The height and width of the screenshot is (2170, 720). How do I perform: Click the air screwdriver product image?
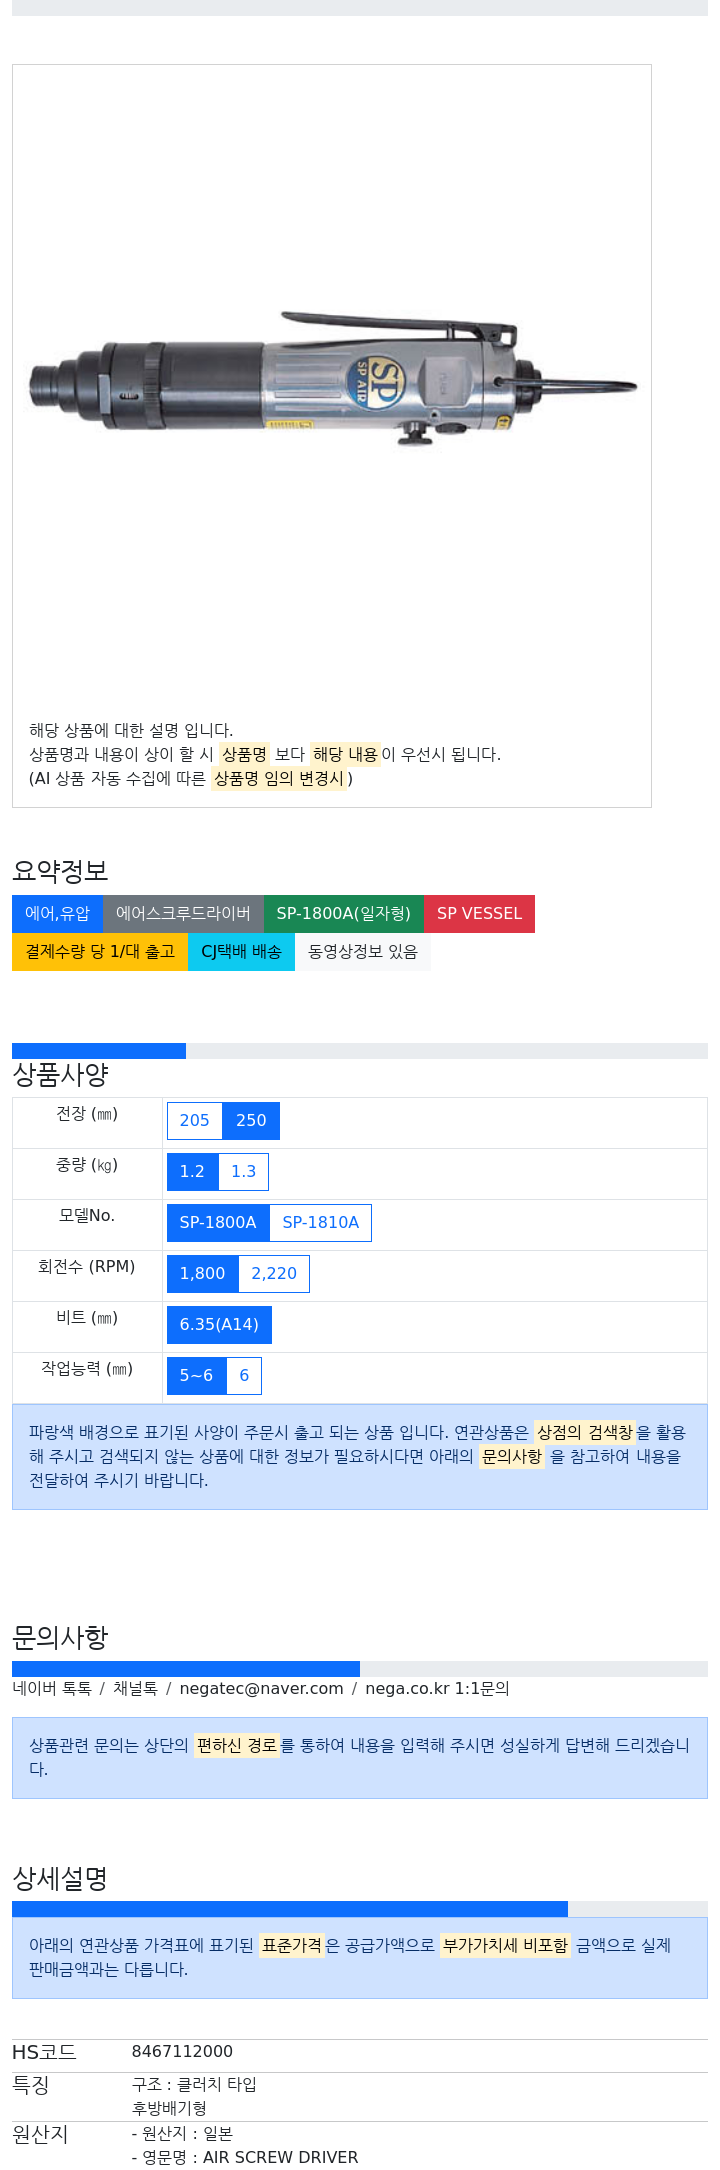(x=332, y=381)
